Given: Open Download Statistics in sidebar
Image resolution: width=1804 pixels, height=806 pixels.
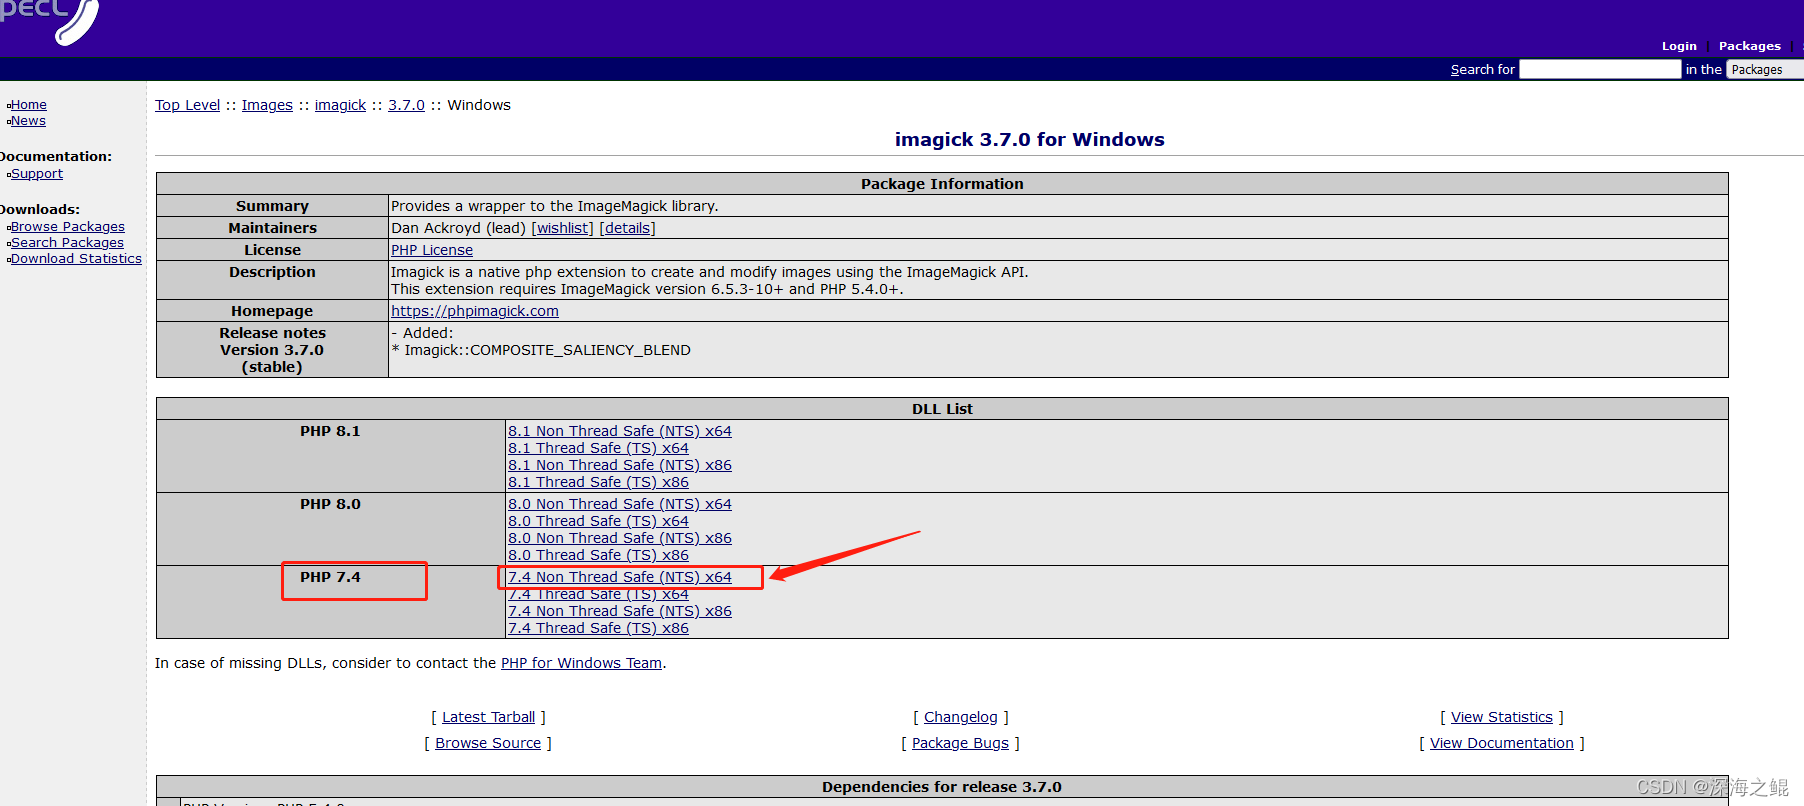Looking at the screenshot, I should [x=76, y=259].
